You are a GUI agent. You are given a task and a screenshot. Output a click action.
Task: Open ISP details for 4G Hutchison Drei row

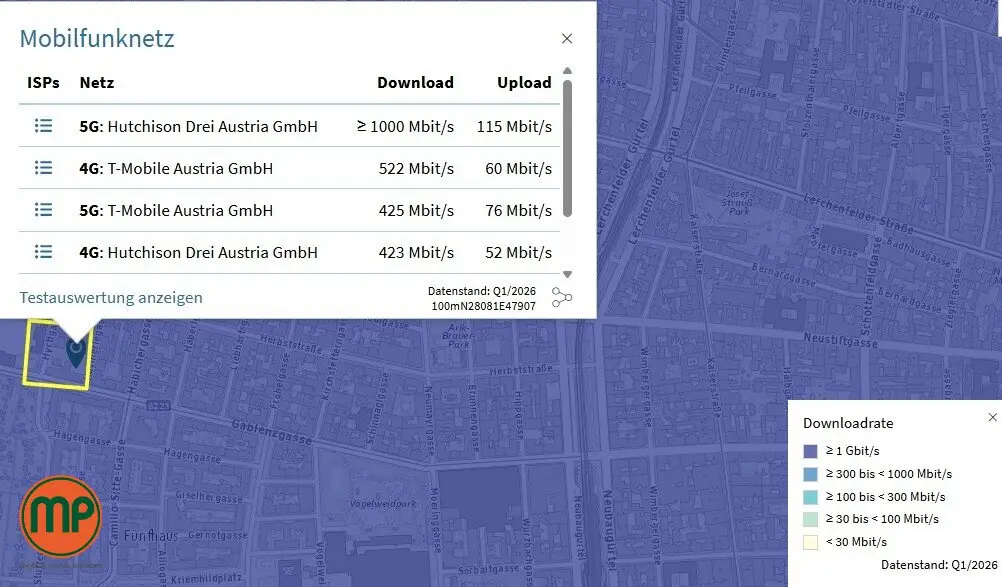click(43, 252)
